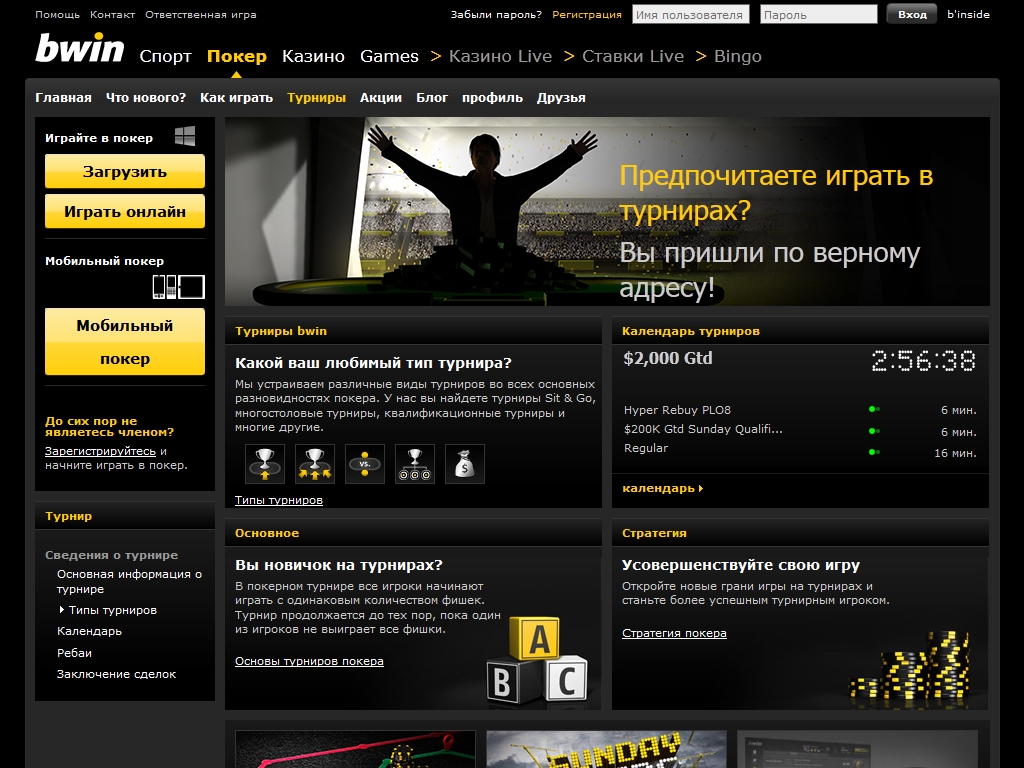Click the 'Пароль' password field

[x=818, y=15]
